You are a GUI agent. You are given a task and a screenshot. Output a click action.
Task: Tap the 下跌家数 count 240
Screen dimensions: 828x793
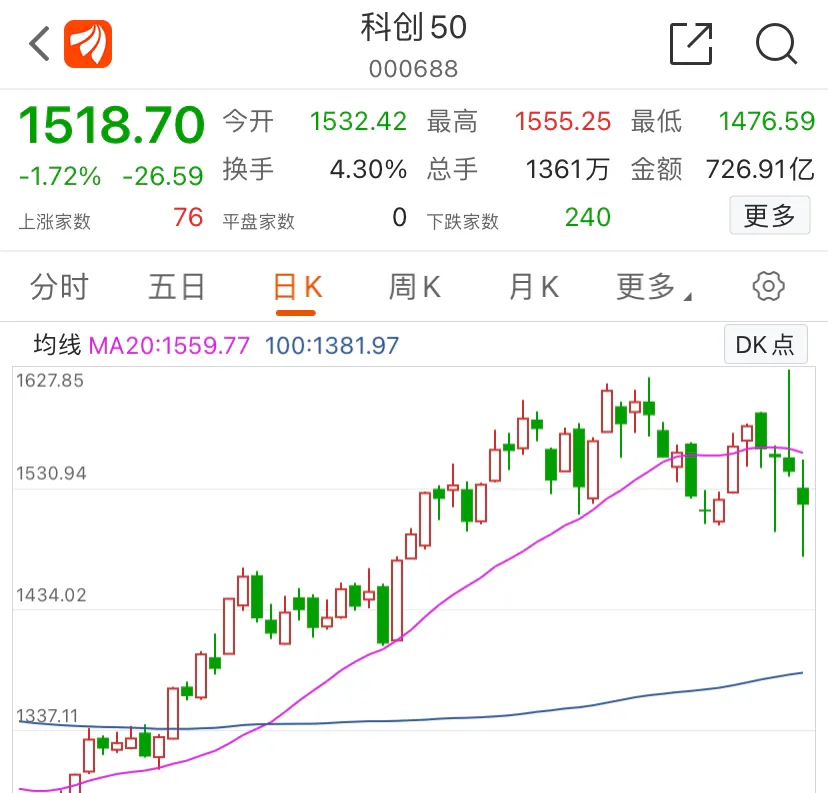588,217
